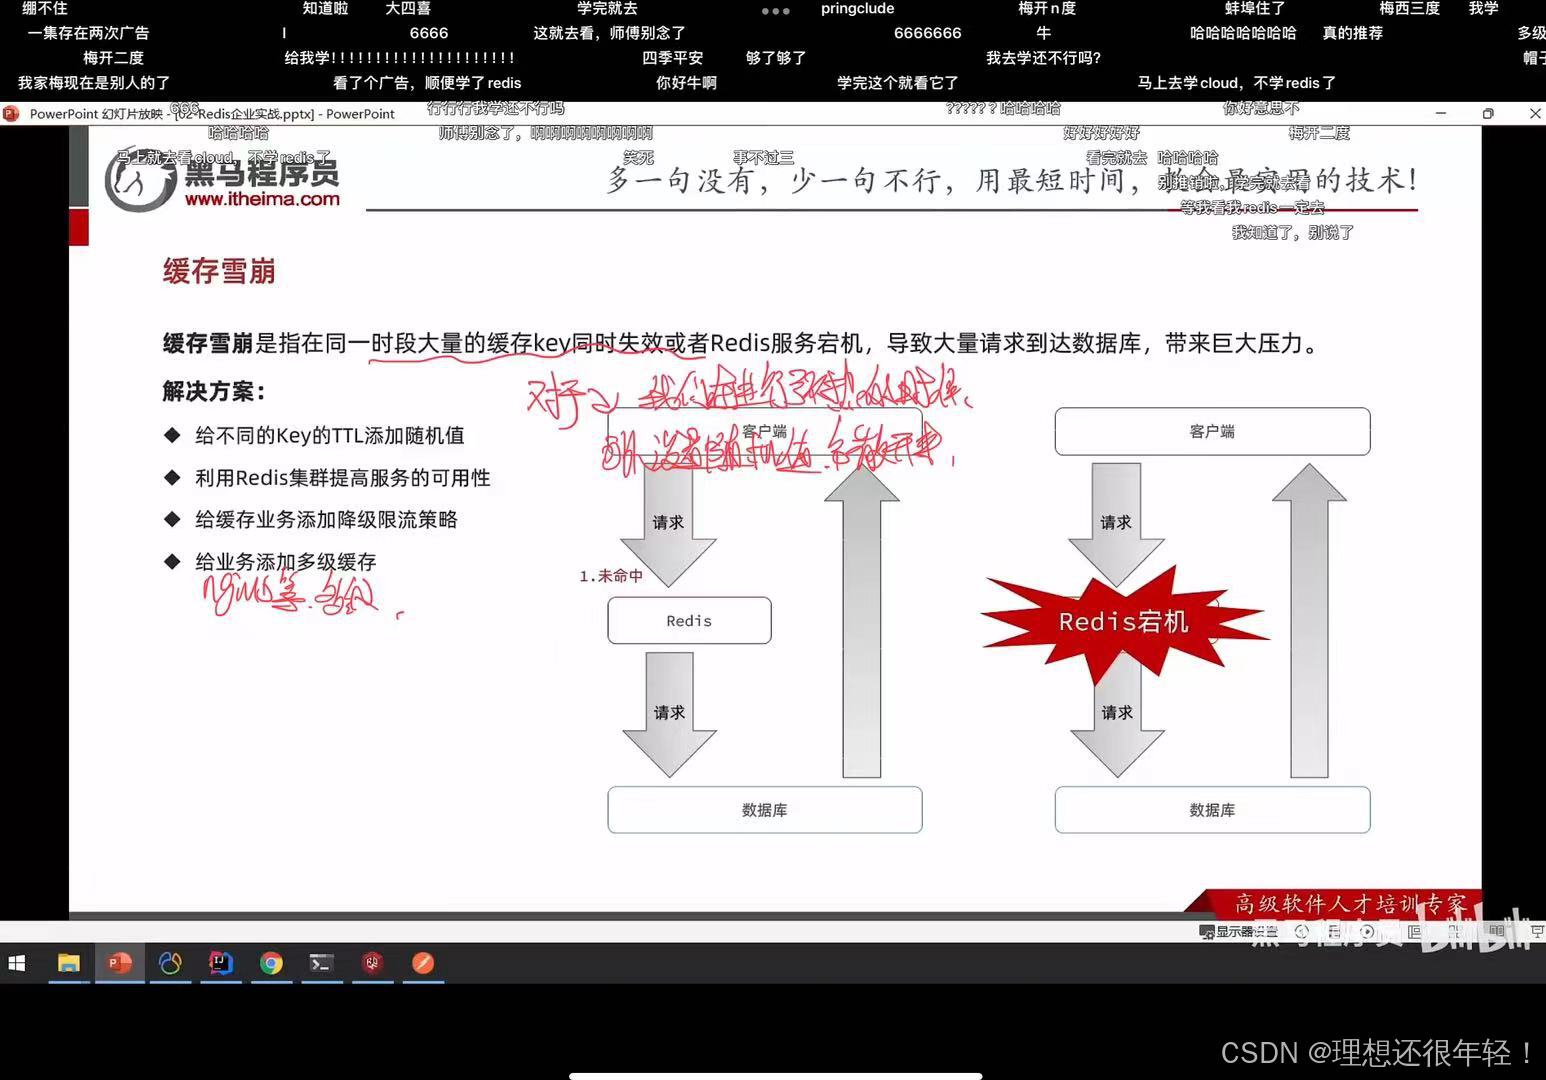Click the www.itheima.com link in header

tap(262, 199)
